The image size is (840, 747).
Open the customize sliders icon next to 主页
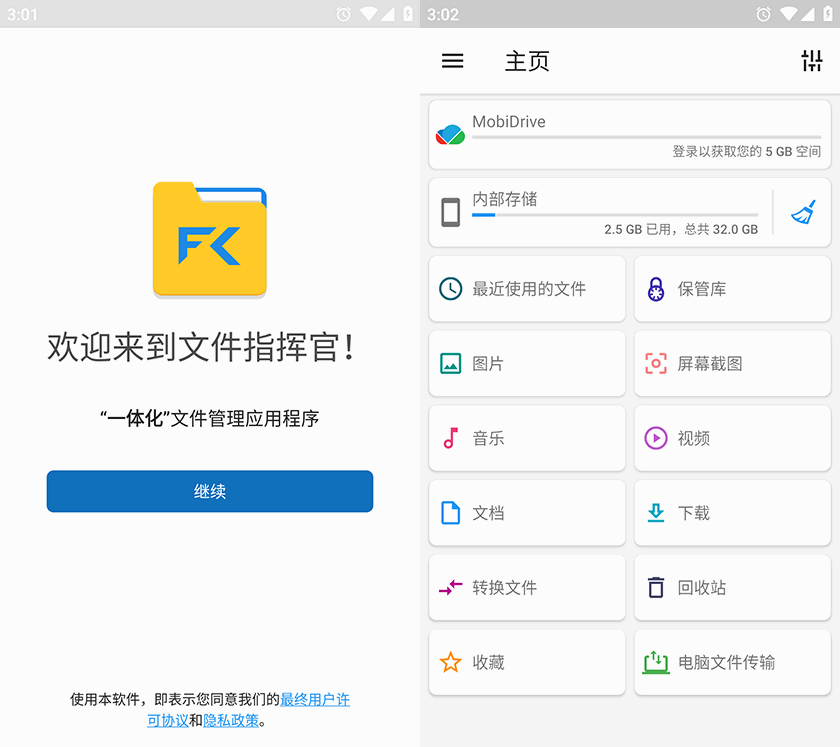pos(812,61)
